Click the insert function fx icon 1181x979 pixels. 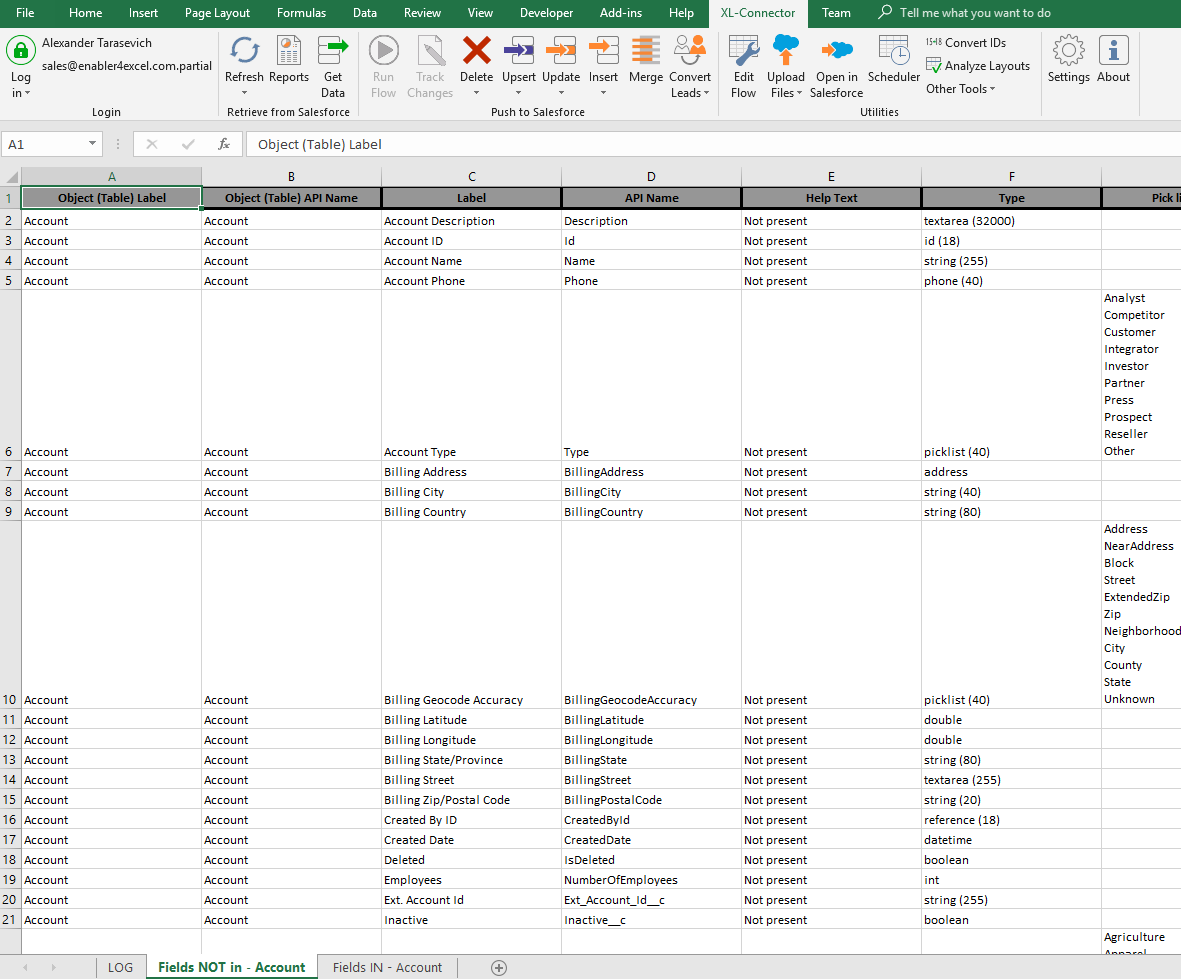click(224, 144)
